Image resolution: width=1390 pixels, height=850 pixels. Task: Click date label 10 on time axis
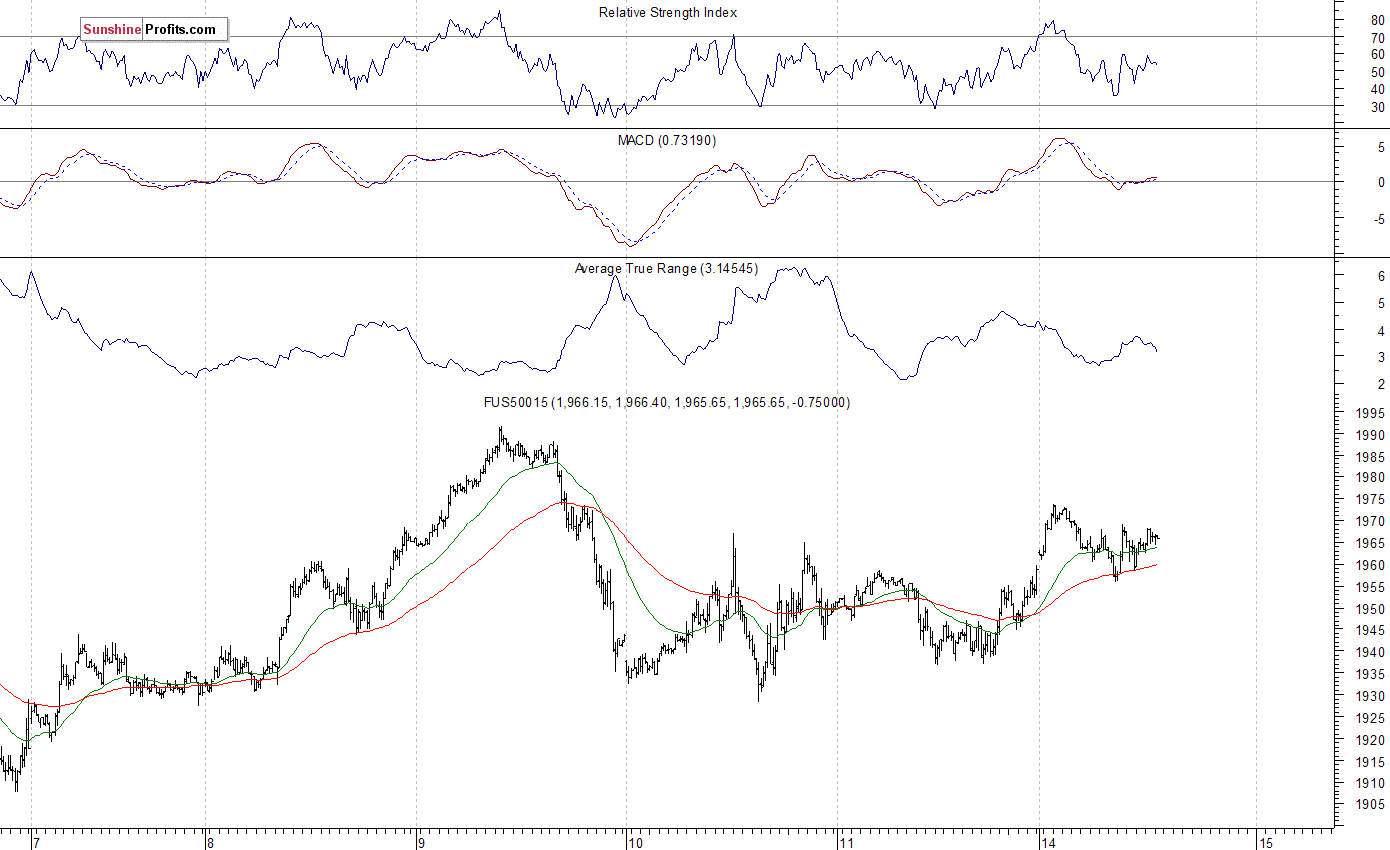(x=634, y=842)
